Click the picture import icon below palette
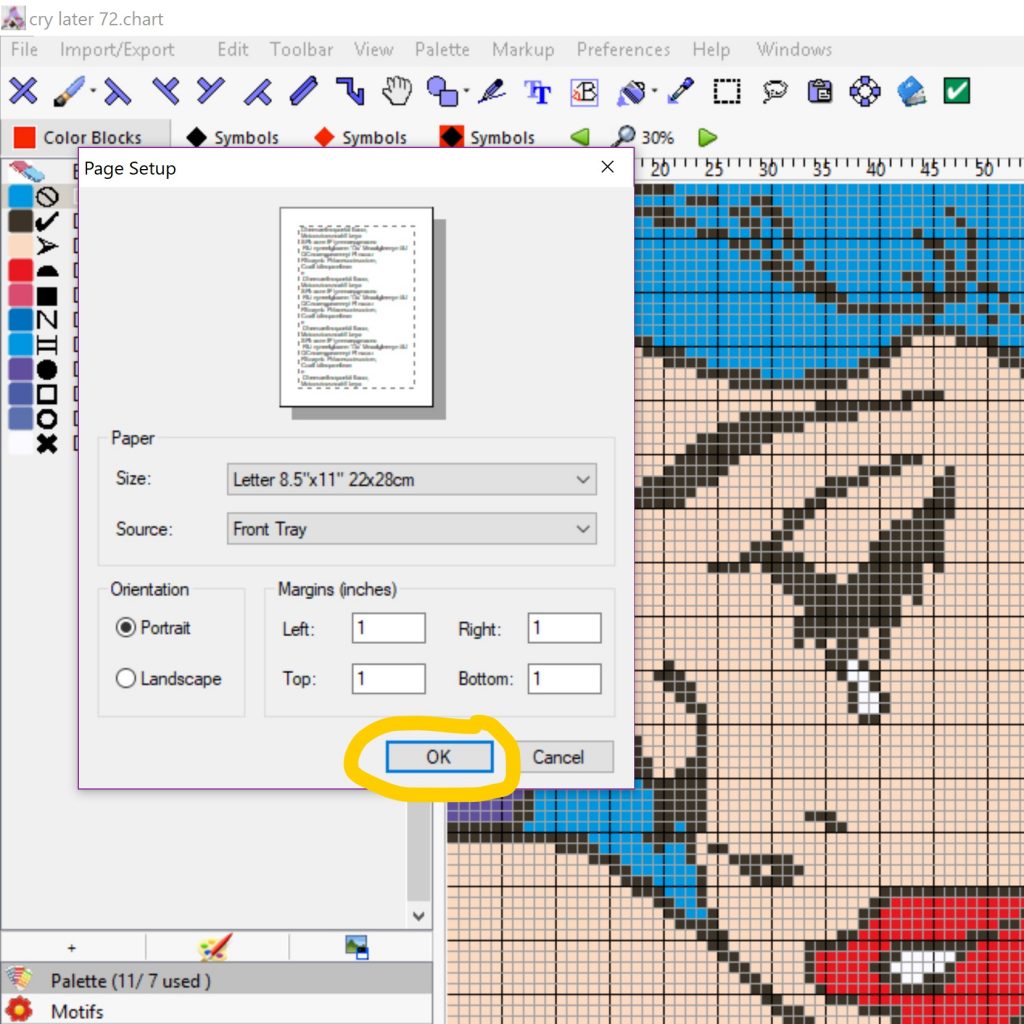 click(357, 947)
